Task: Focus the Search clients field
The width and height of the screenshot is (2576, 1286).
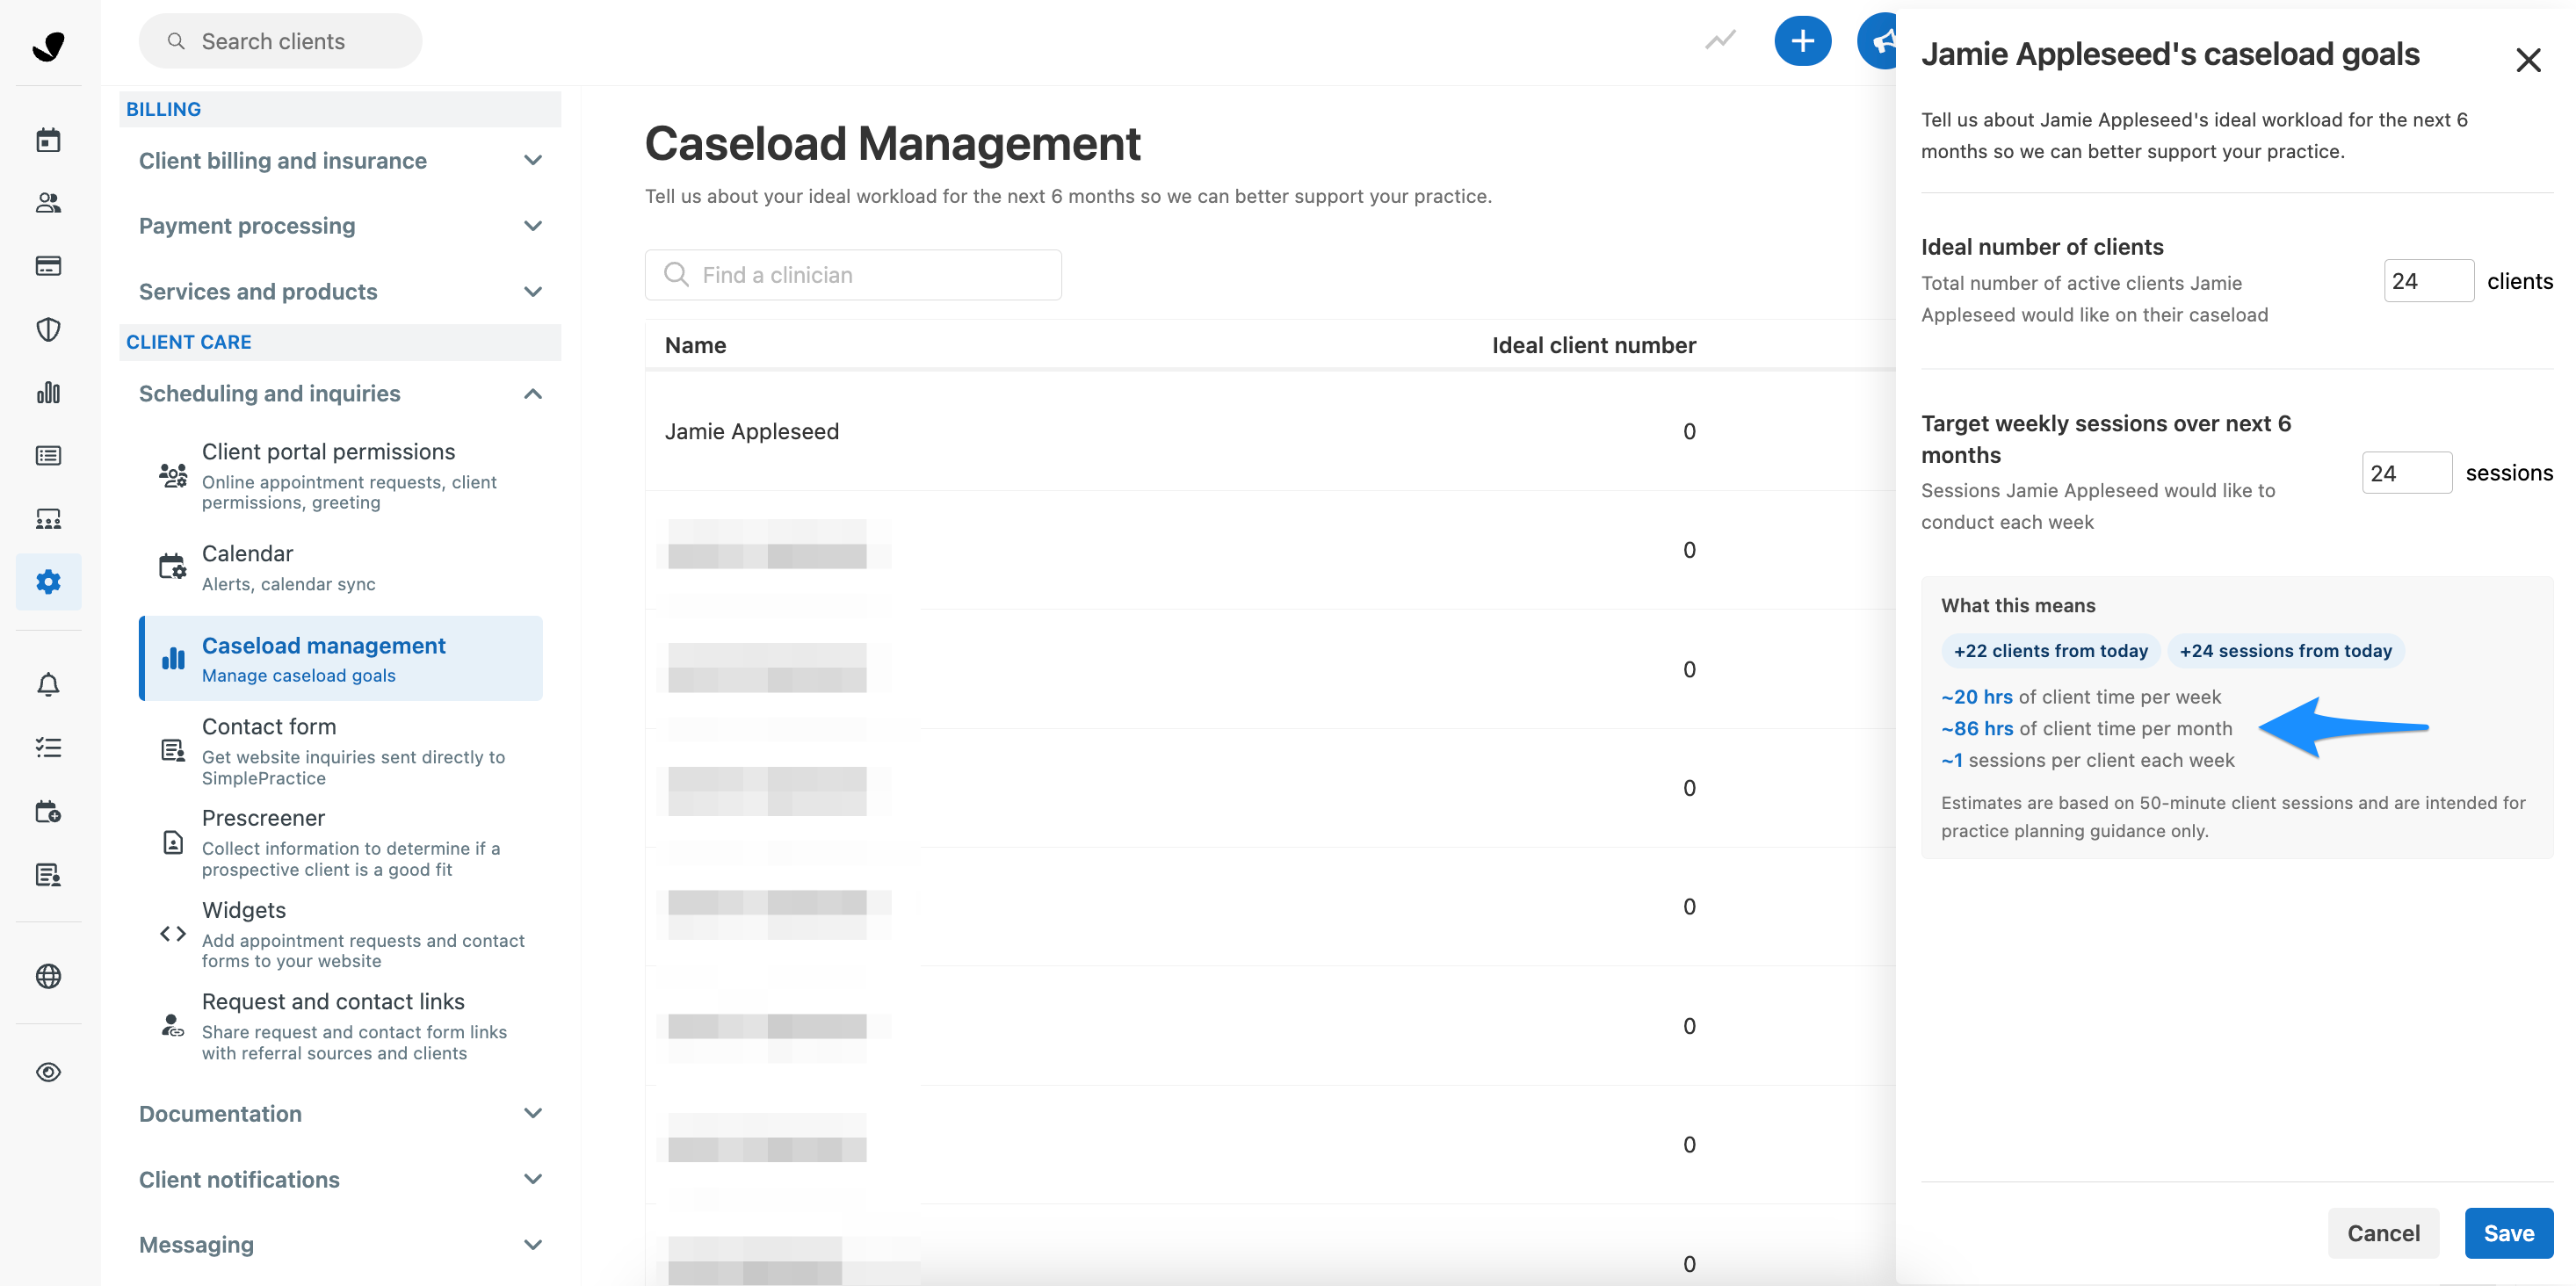Action: point(280,41)
